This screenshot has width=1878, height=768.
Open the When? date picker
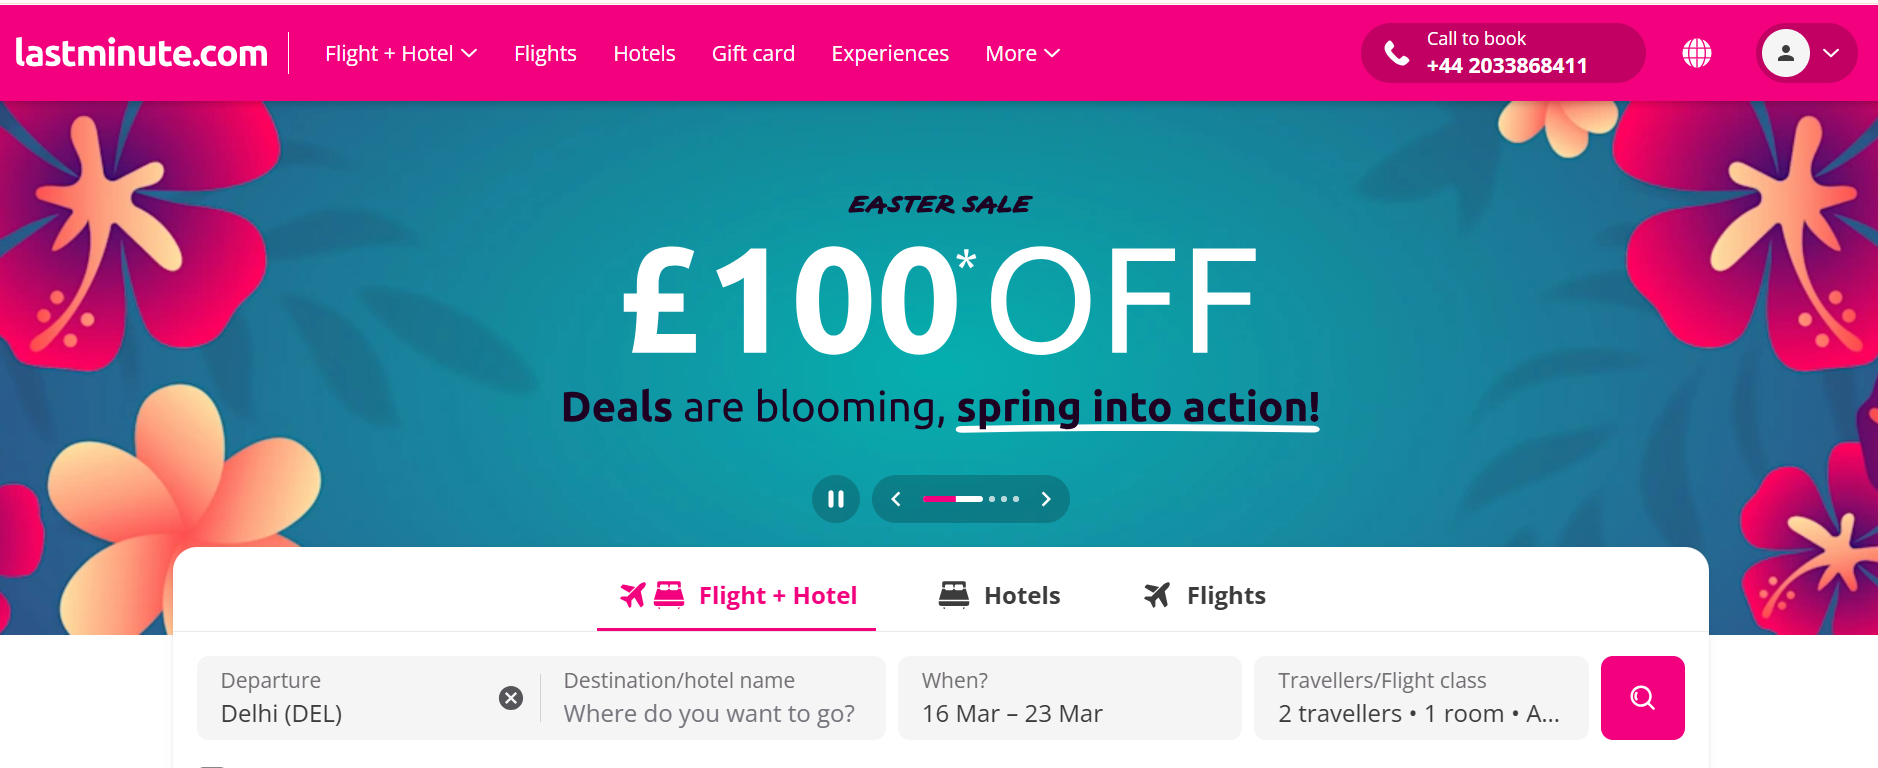[1069, 698]
